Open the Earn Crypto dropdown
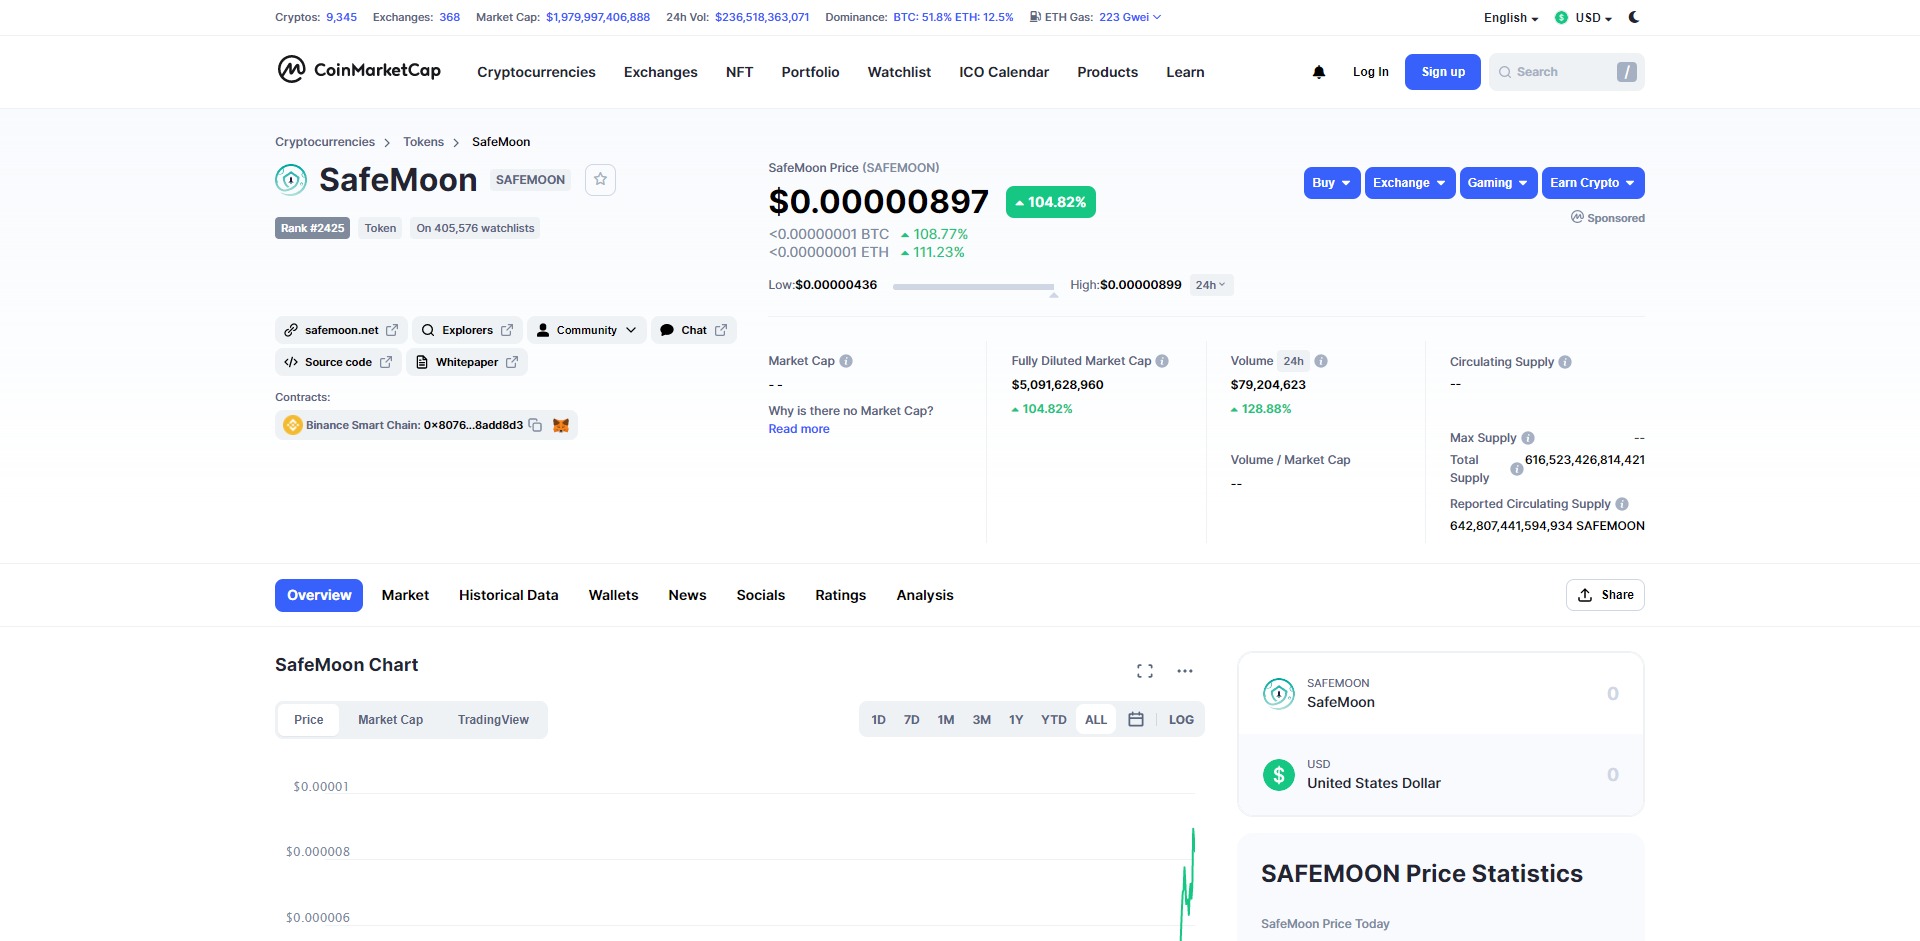The image size is (1920, 941). tap(1593, 183)
